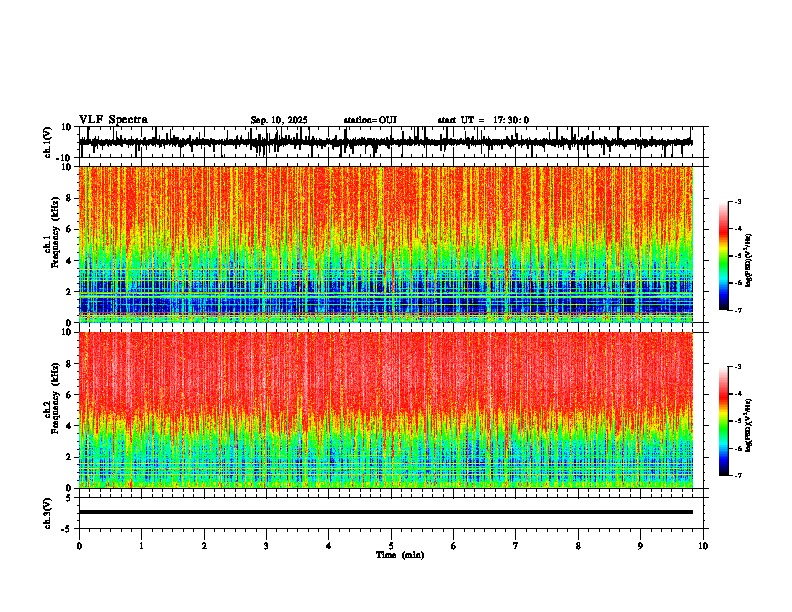Click the "8" kHz tick on ch.1 frequency axis
792x612 pixels.
(x=70, y=198)
